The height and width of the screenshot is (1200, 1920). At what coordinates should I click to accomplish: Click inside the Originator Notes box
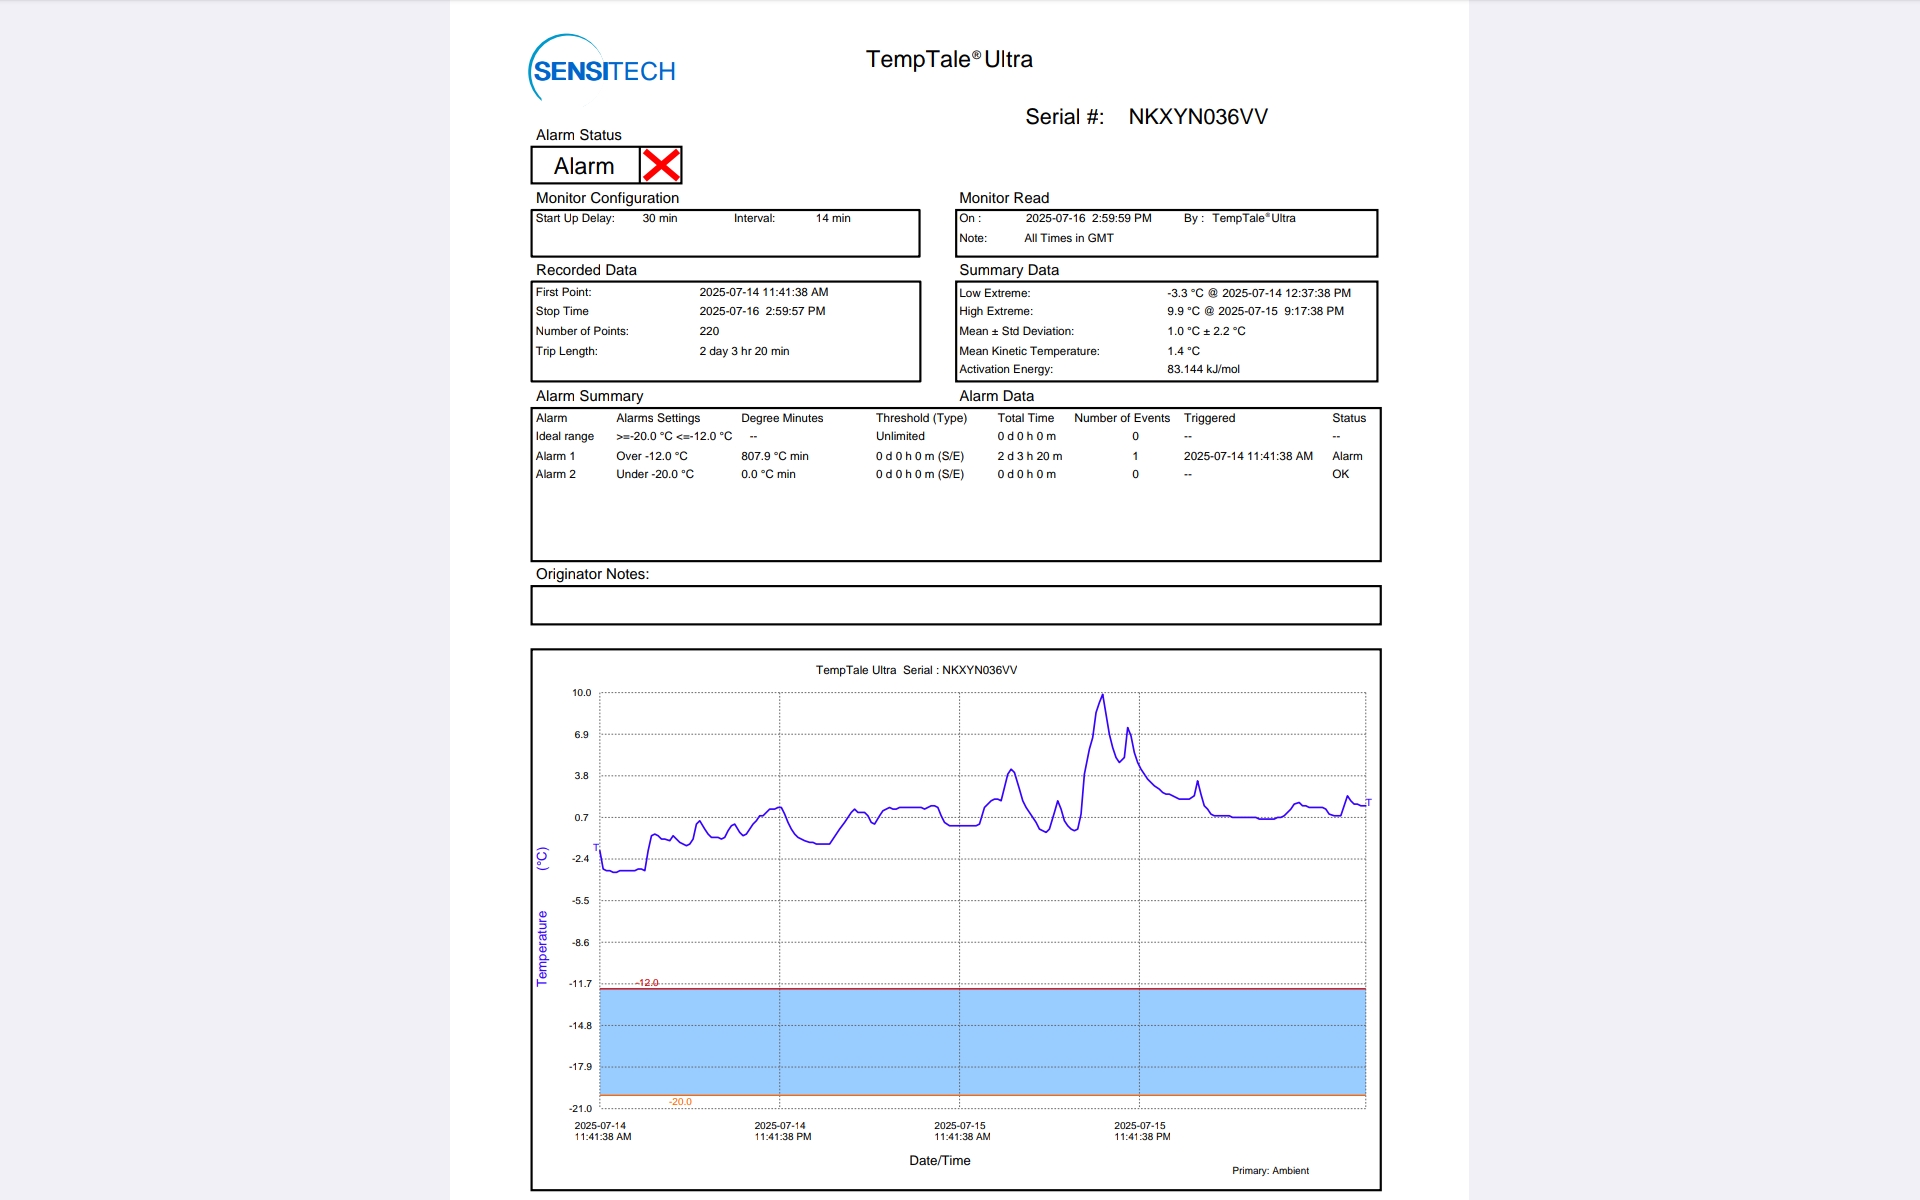(x=955, y=605)
